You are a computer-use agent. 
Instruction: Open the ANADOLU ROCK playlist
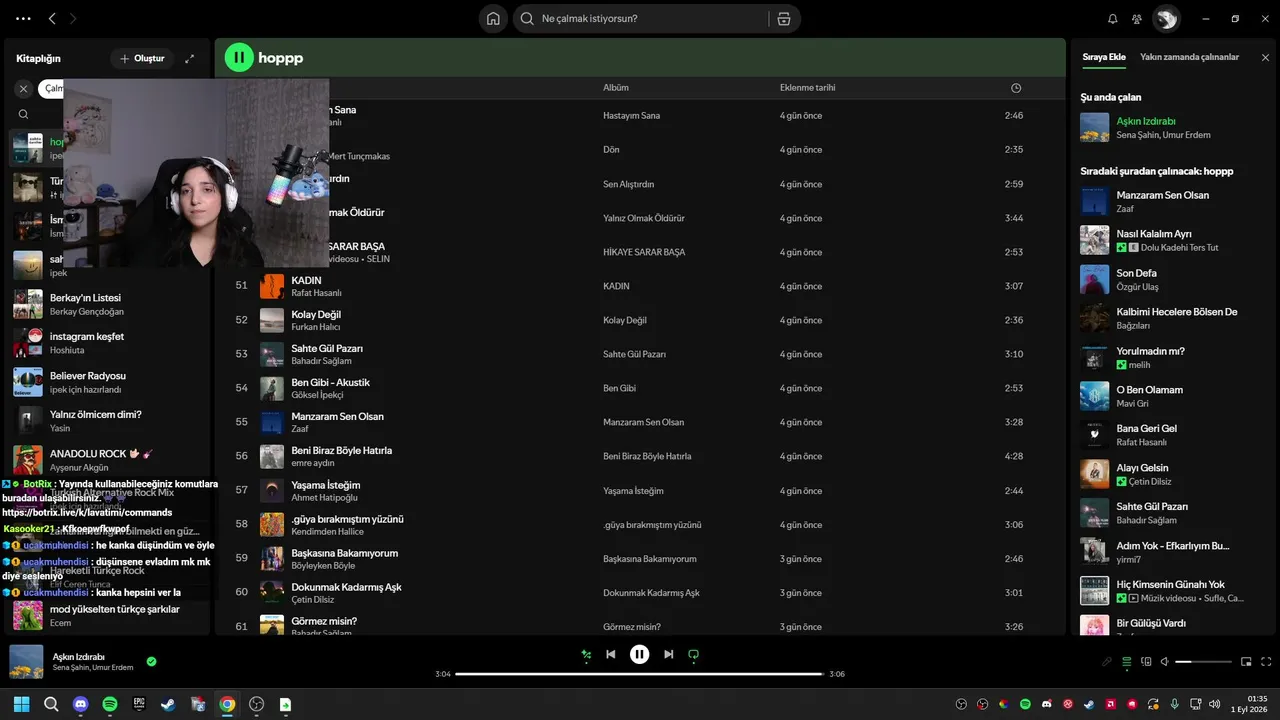(x=110, y=460)
